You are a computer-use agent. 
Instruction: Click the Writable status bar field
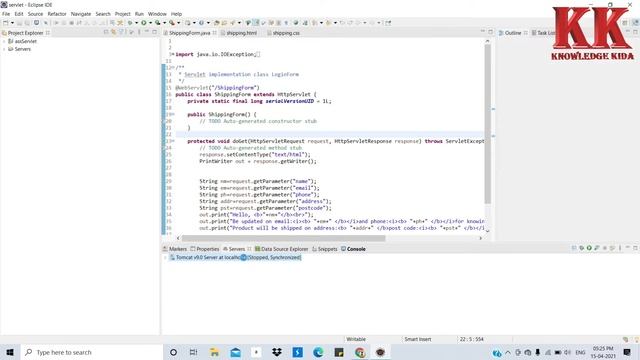click(x=356, y=339)
